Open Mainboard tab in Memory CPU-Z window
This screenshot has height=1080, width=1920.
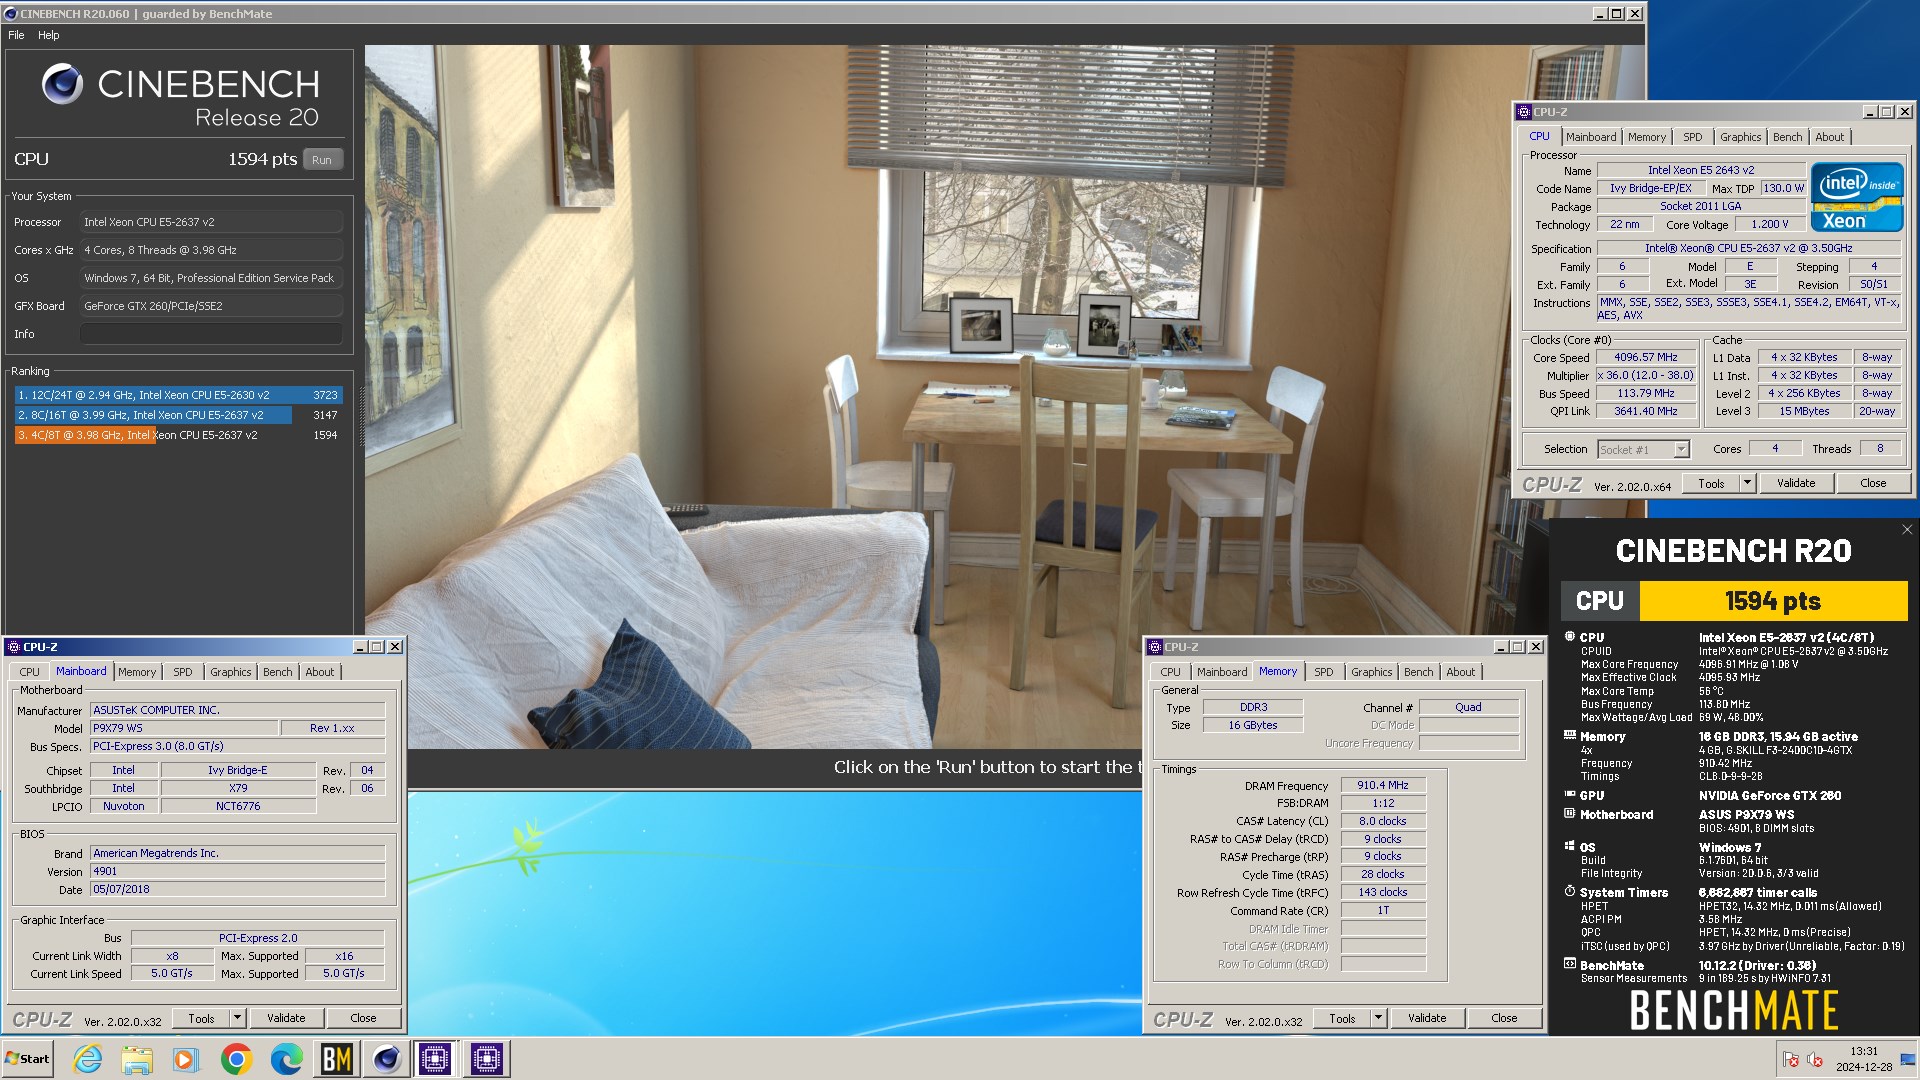pos(1222,672)
